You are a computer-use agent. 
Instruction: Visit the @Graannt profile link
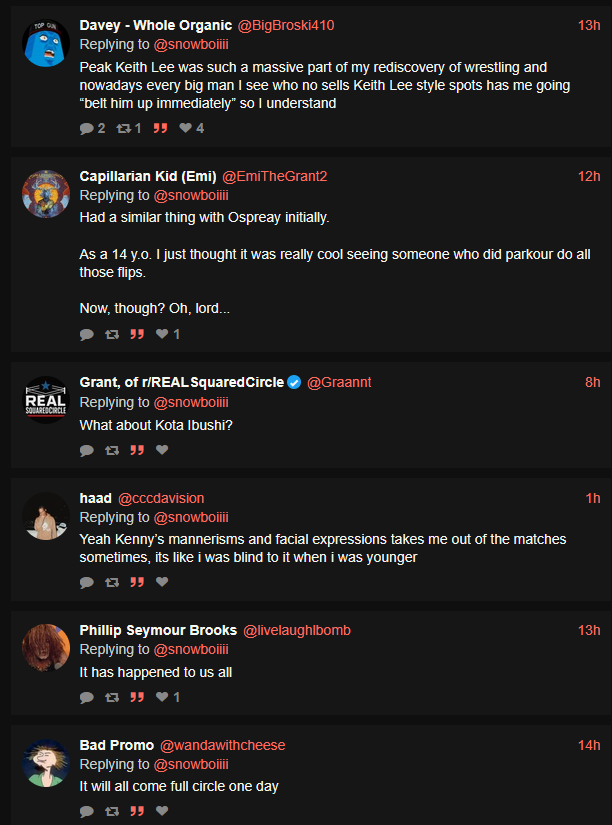pos(339,382)
